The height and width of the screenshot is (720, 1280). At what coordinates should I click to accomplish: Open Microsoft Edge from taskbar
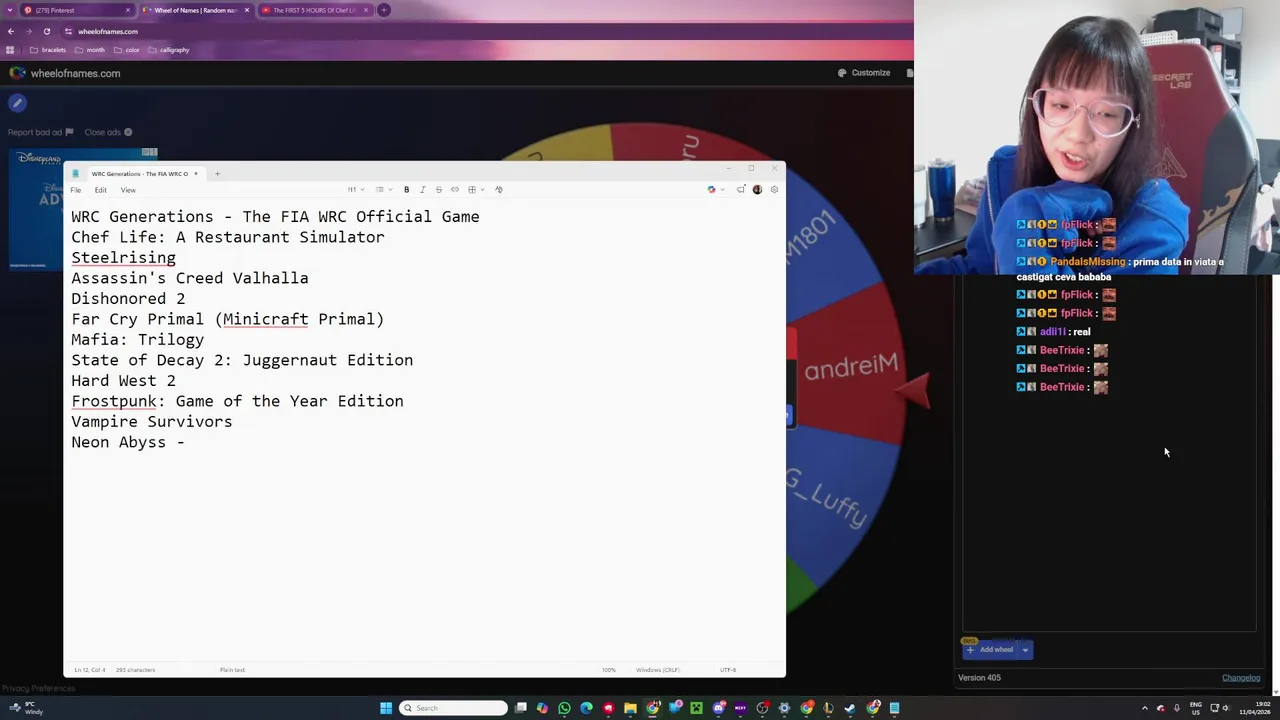pyautogui.click(x=586, y=708)
